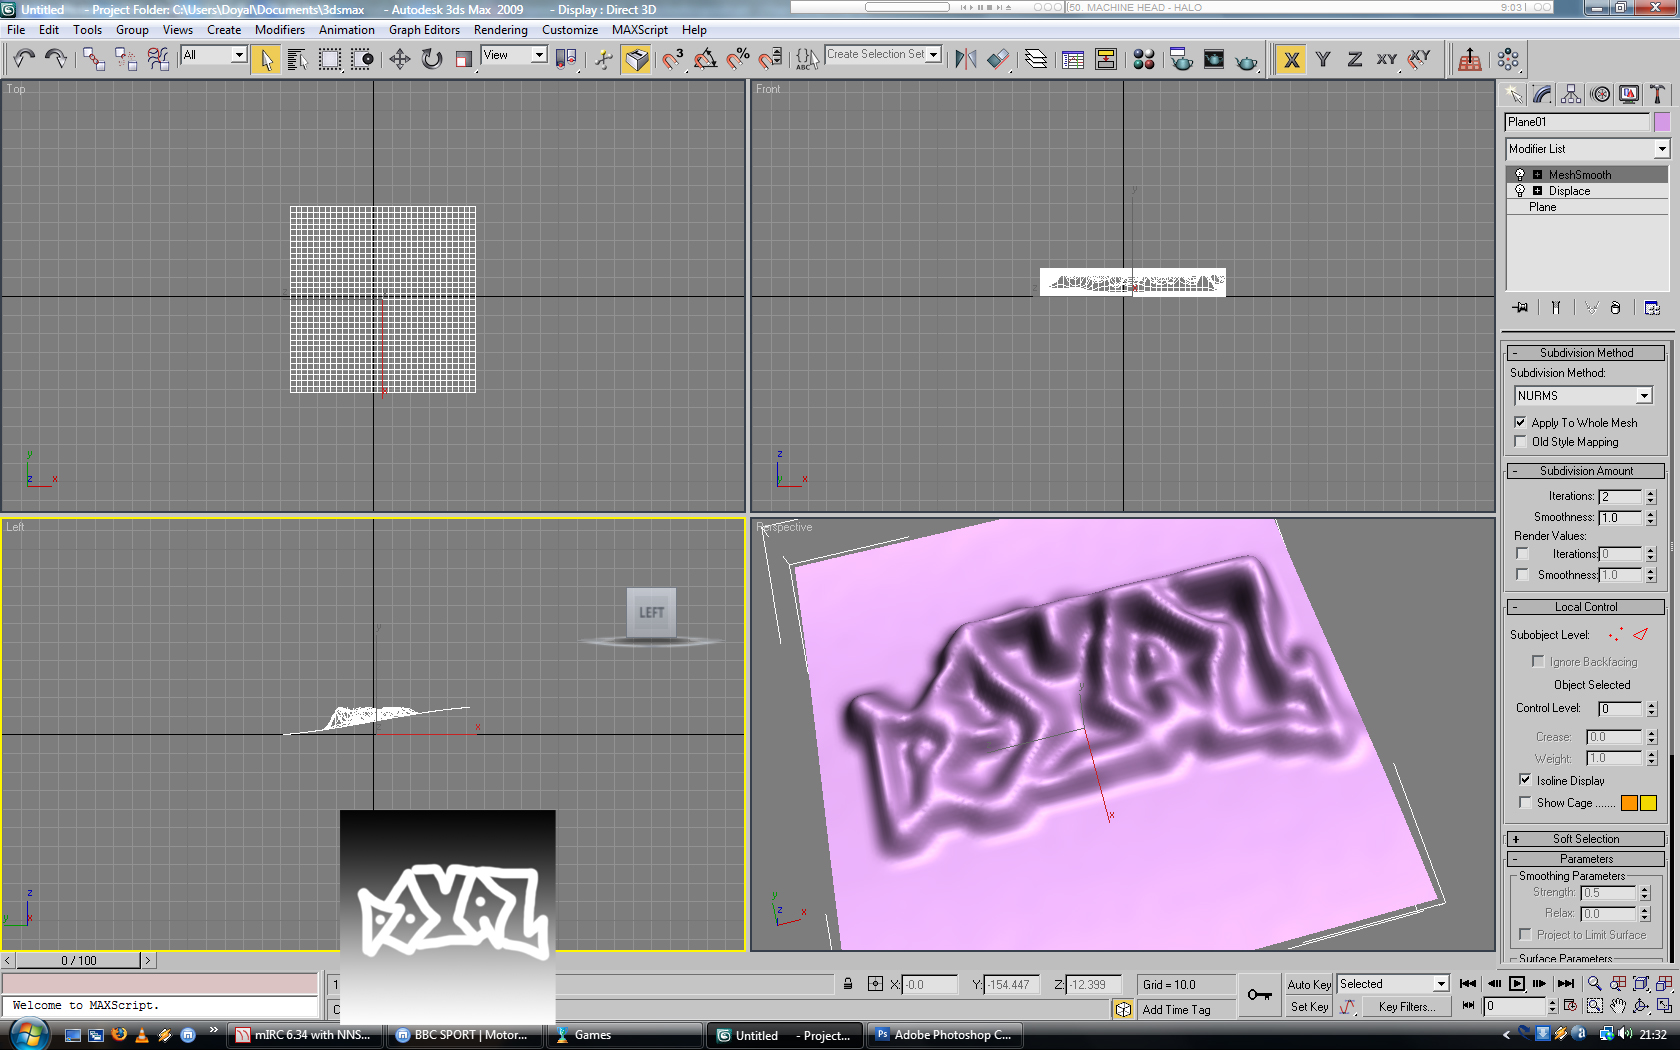1680x1050 pixels.
Task: Click the Pan view hand icon
Action: pos(1618,1006)
